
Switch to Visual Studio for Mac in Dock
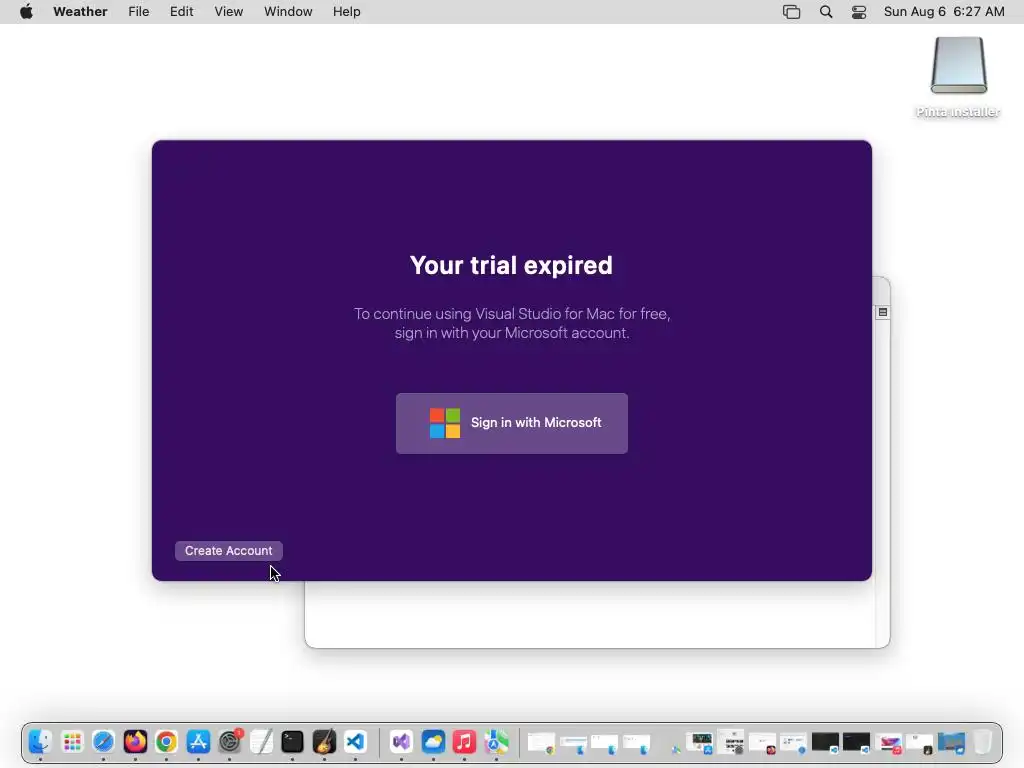click(401, 742)
